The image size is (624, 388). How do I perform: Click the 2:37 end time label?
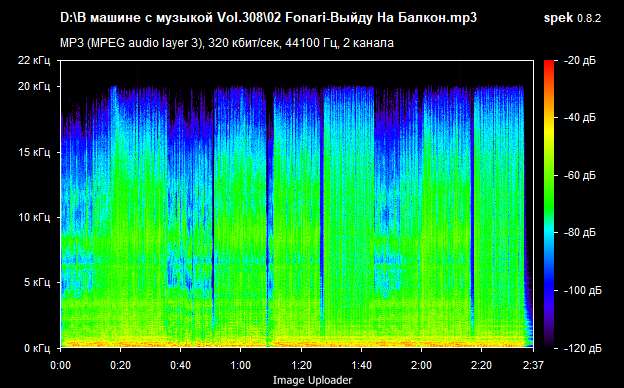(x=534, y=365)
